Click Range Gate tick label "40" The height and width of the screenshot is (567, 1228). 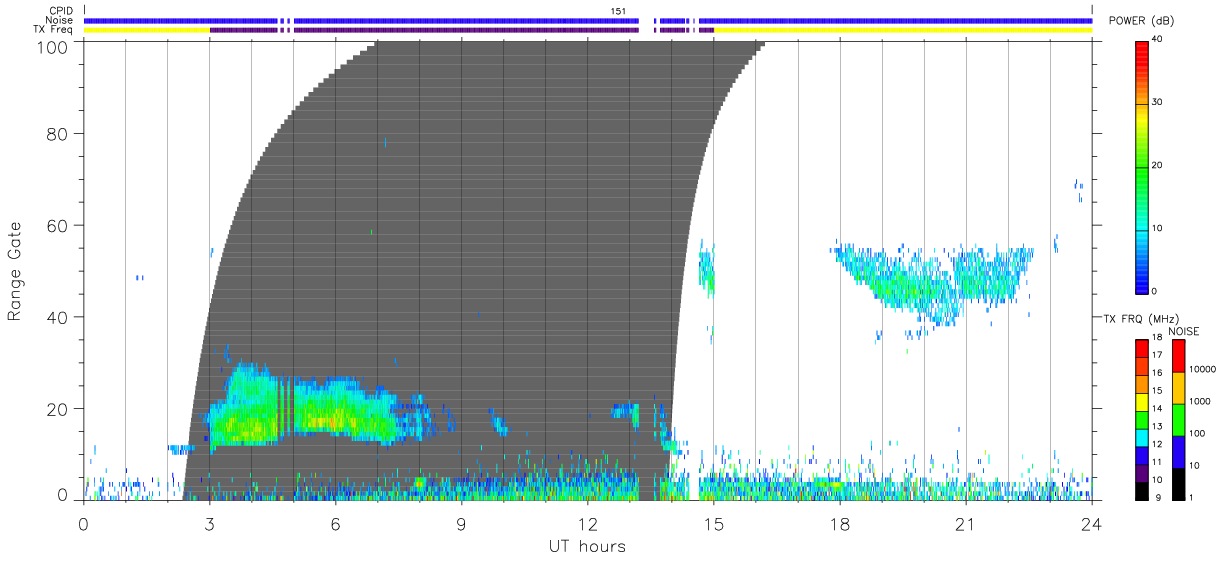coord(59,317)
